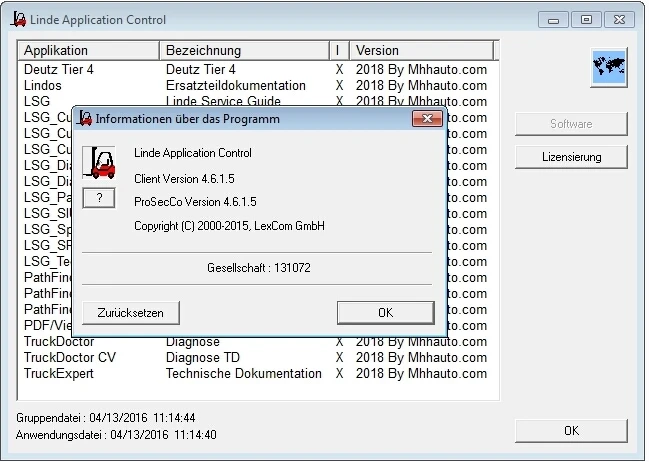649x462 pixels.
Task: Close the Linde Application Control main window
Action: tap(619, 20)
